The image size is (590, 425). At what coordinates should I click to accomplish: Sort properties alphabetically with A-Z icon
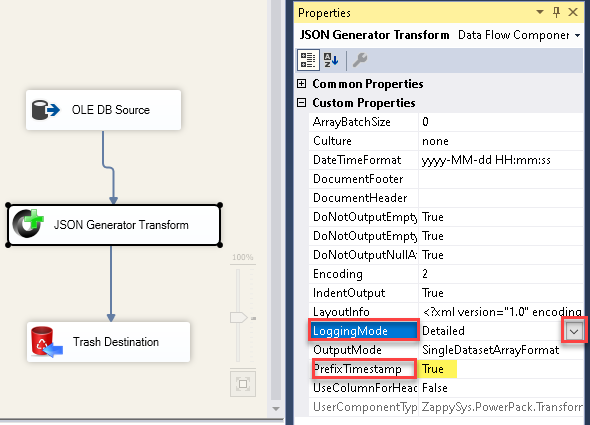pyautogui.click(x=331, y=60)
